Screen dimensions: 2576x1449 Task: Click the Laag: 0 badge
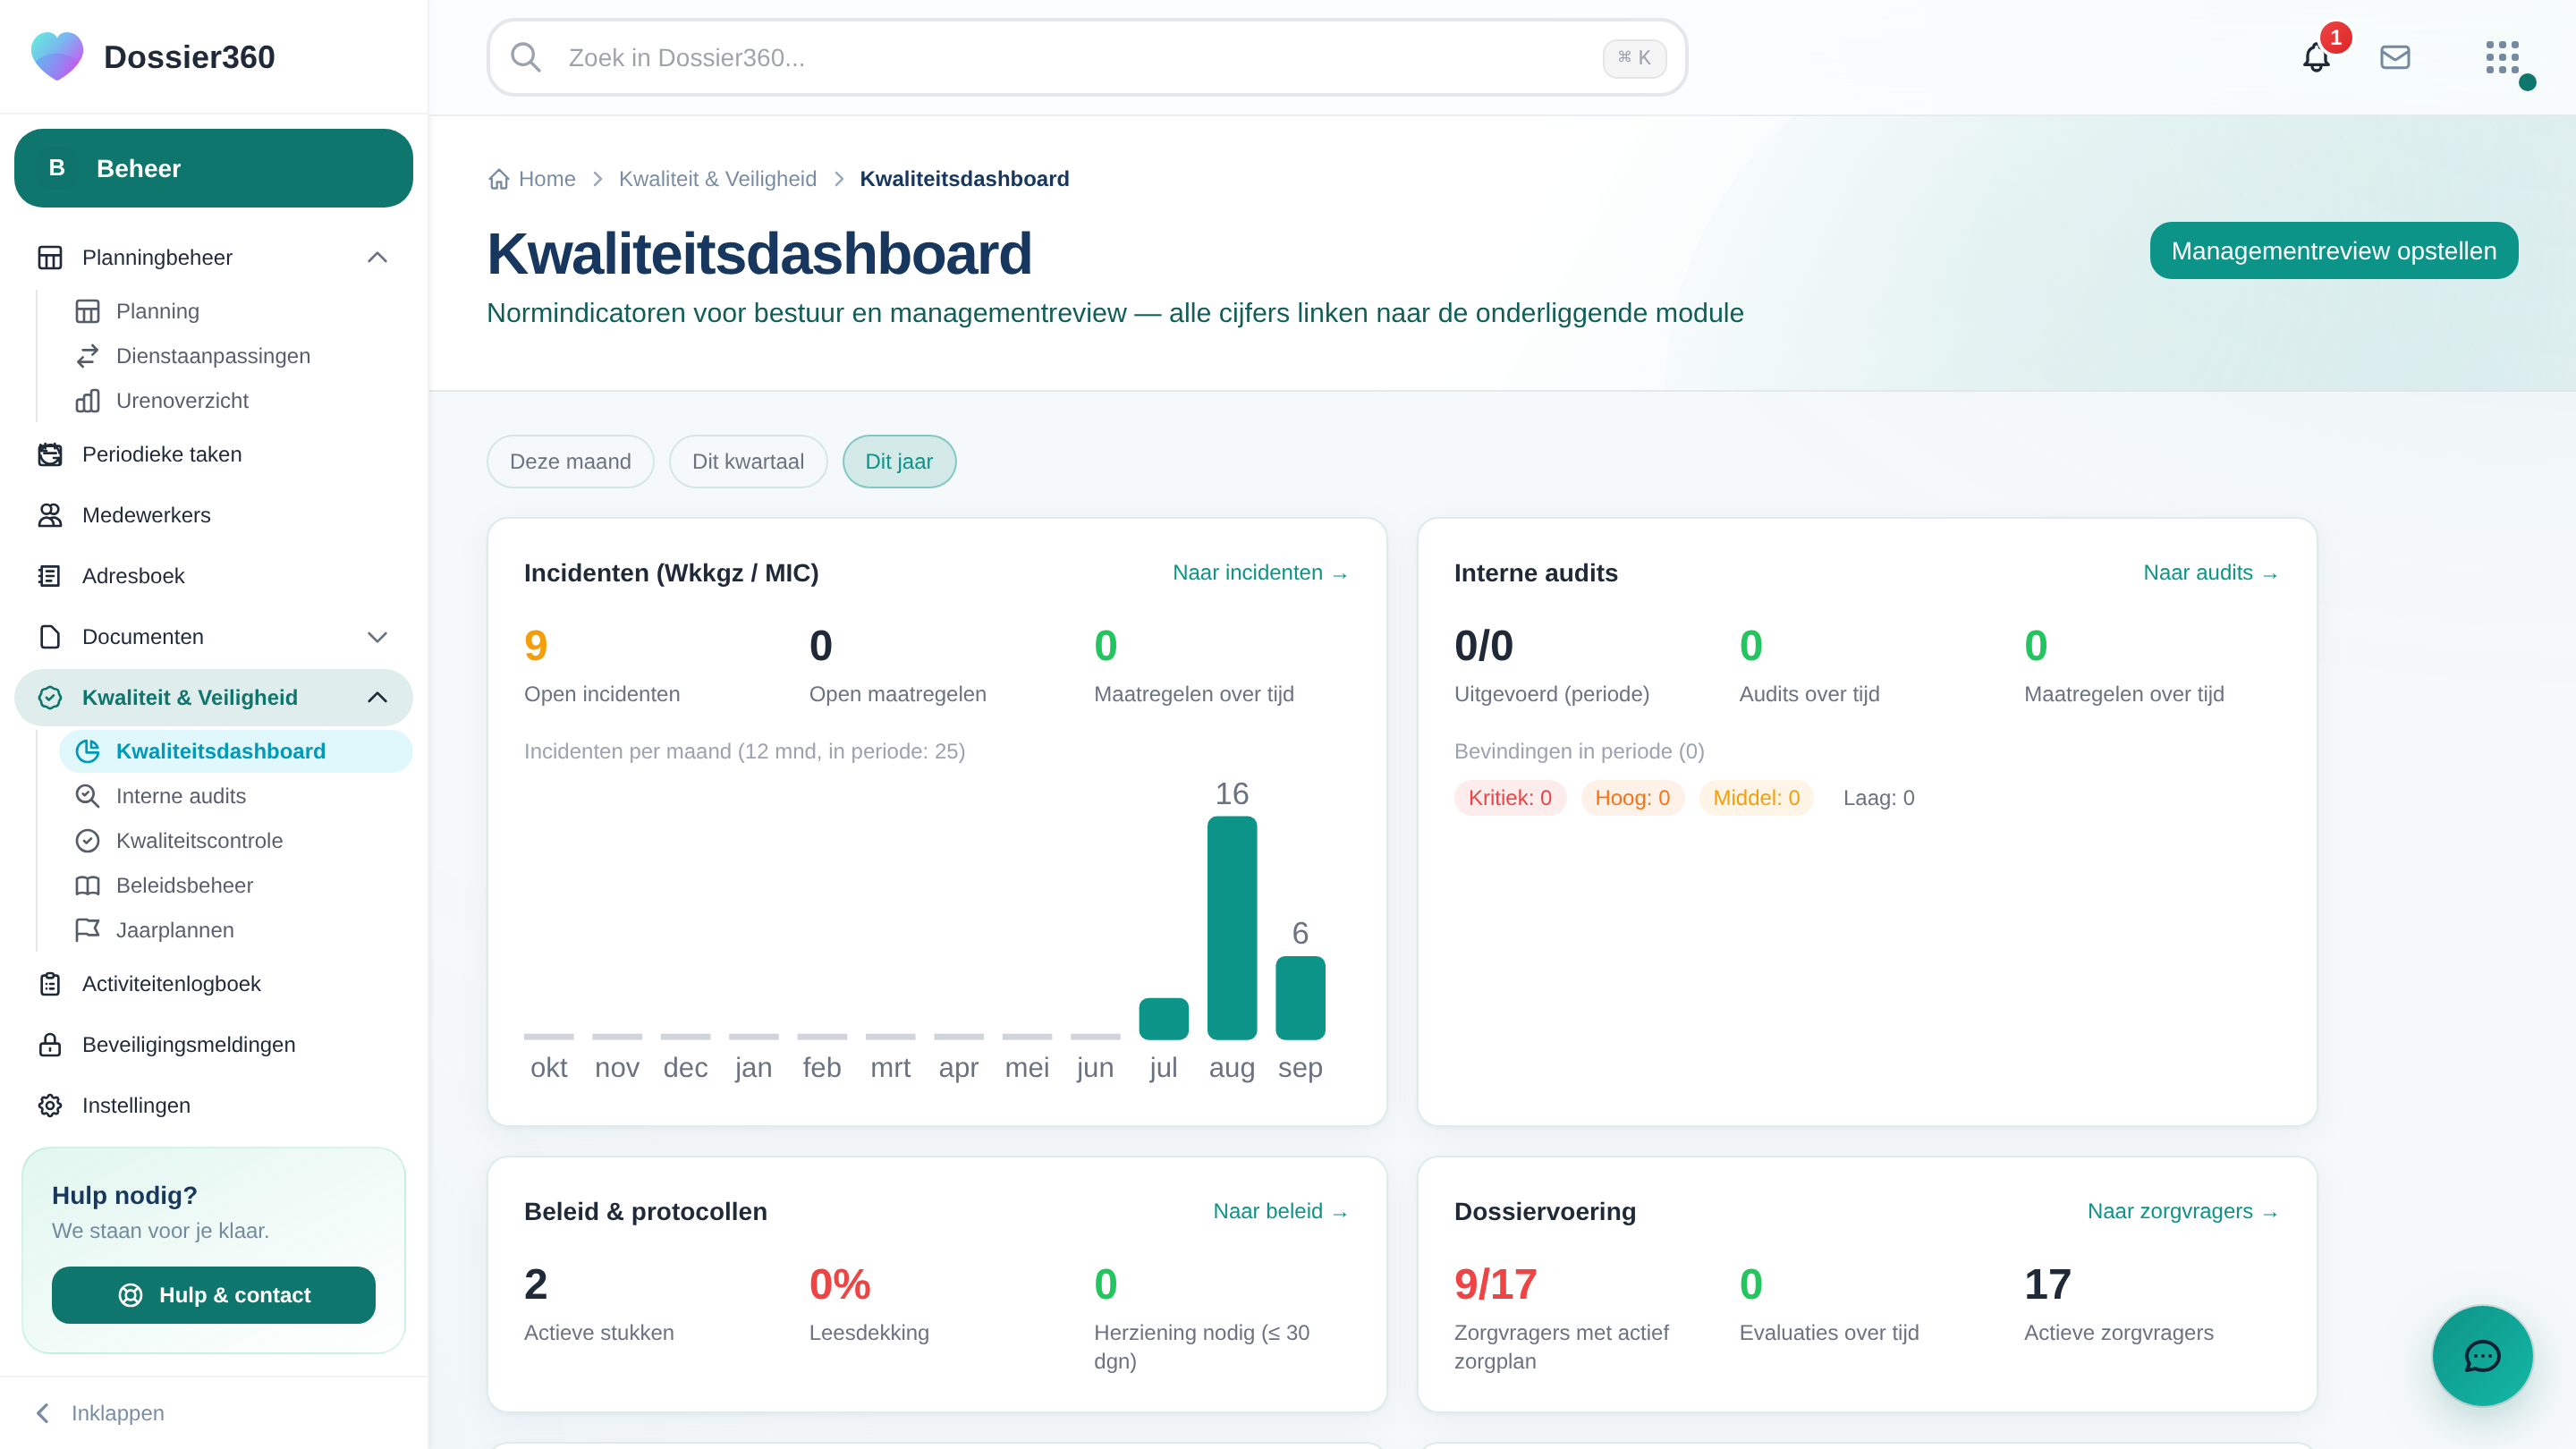1878,798
